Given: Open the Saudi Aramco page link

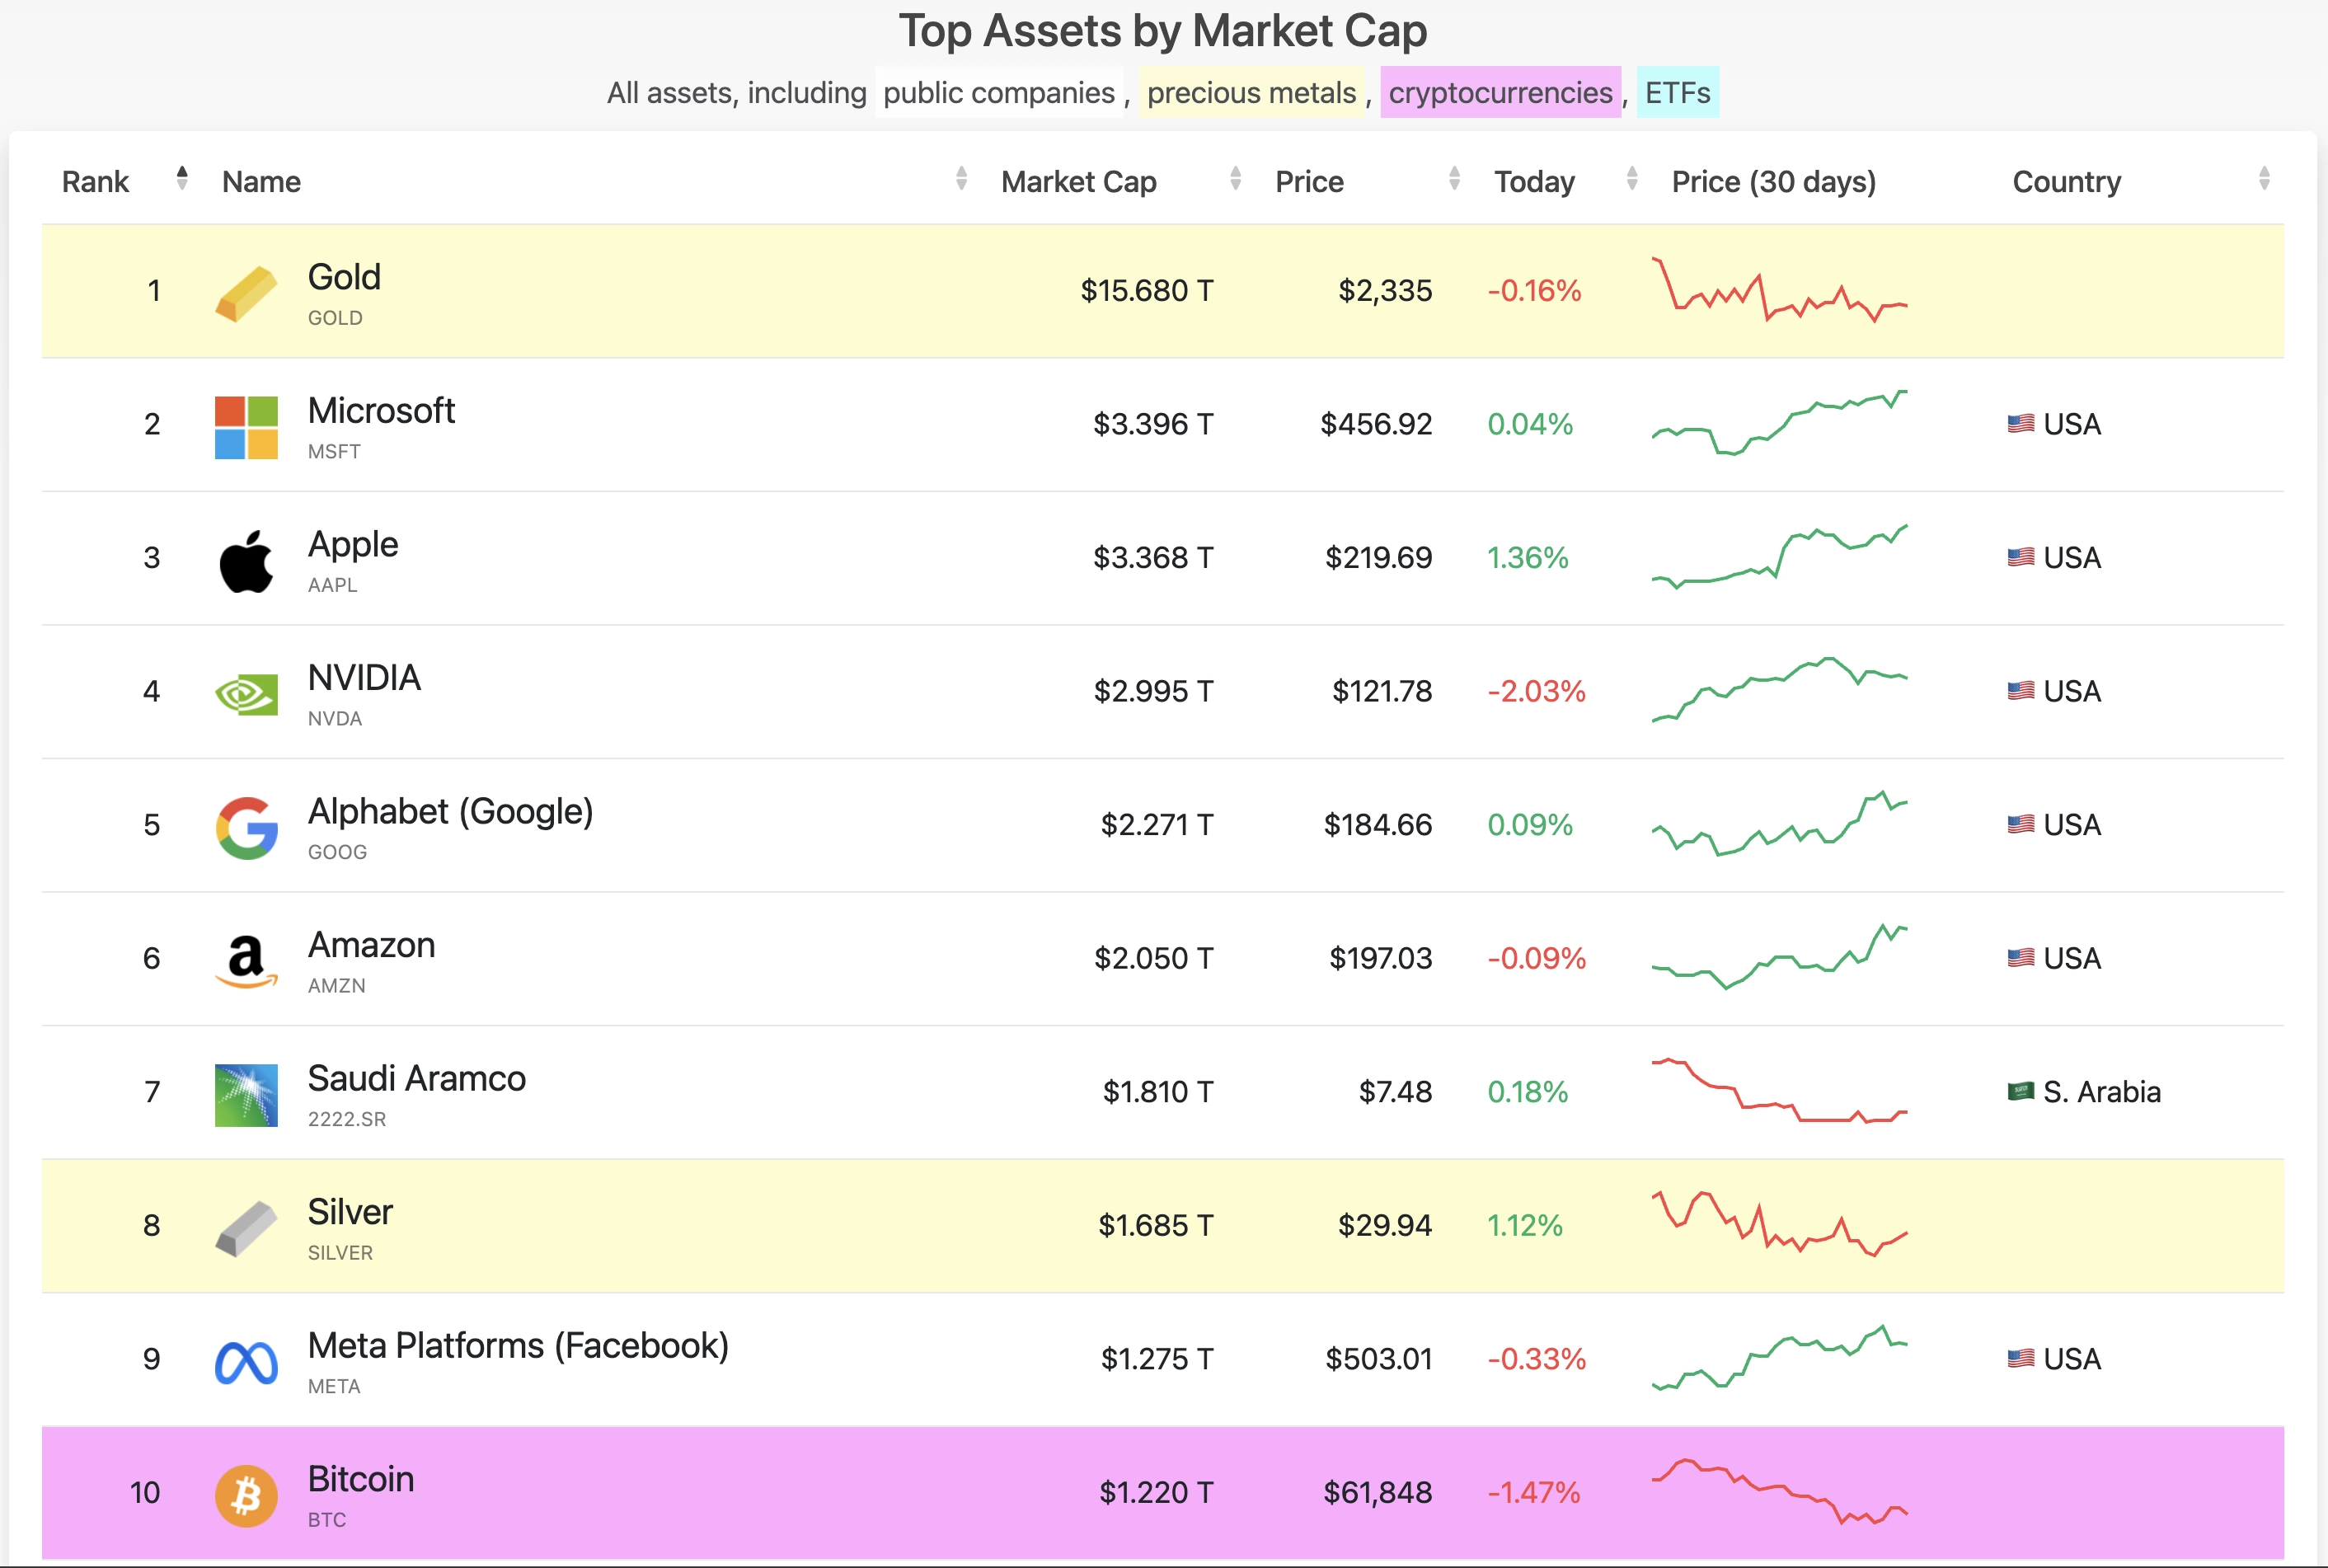Looking at the screenshot, I should [x=416, y=1079].
